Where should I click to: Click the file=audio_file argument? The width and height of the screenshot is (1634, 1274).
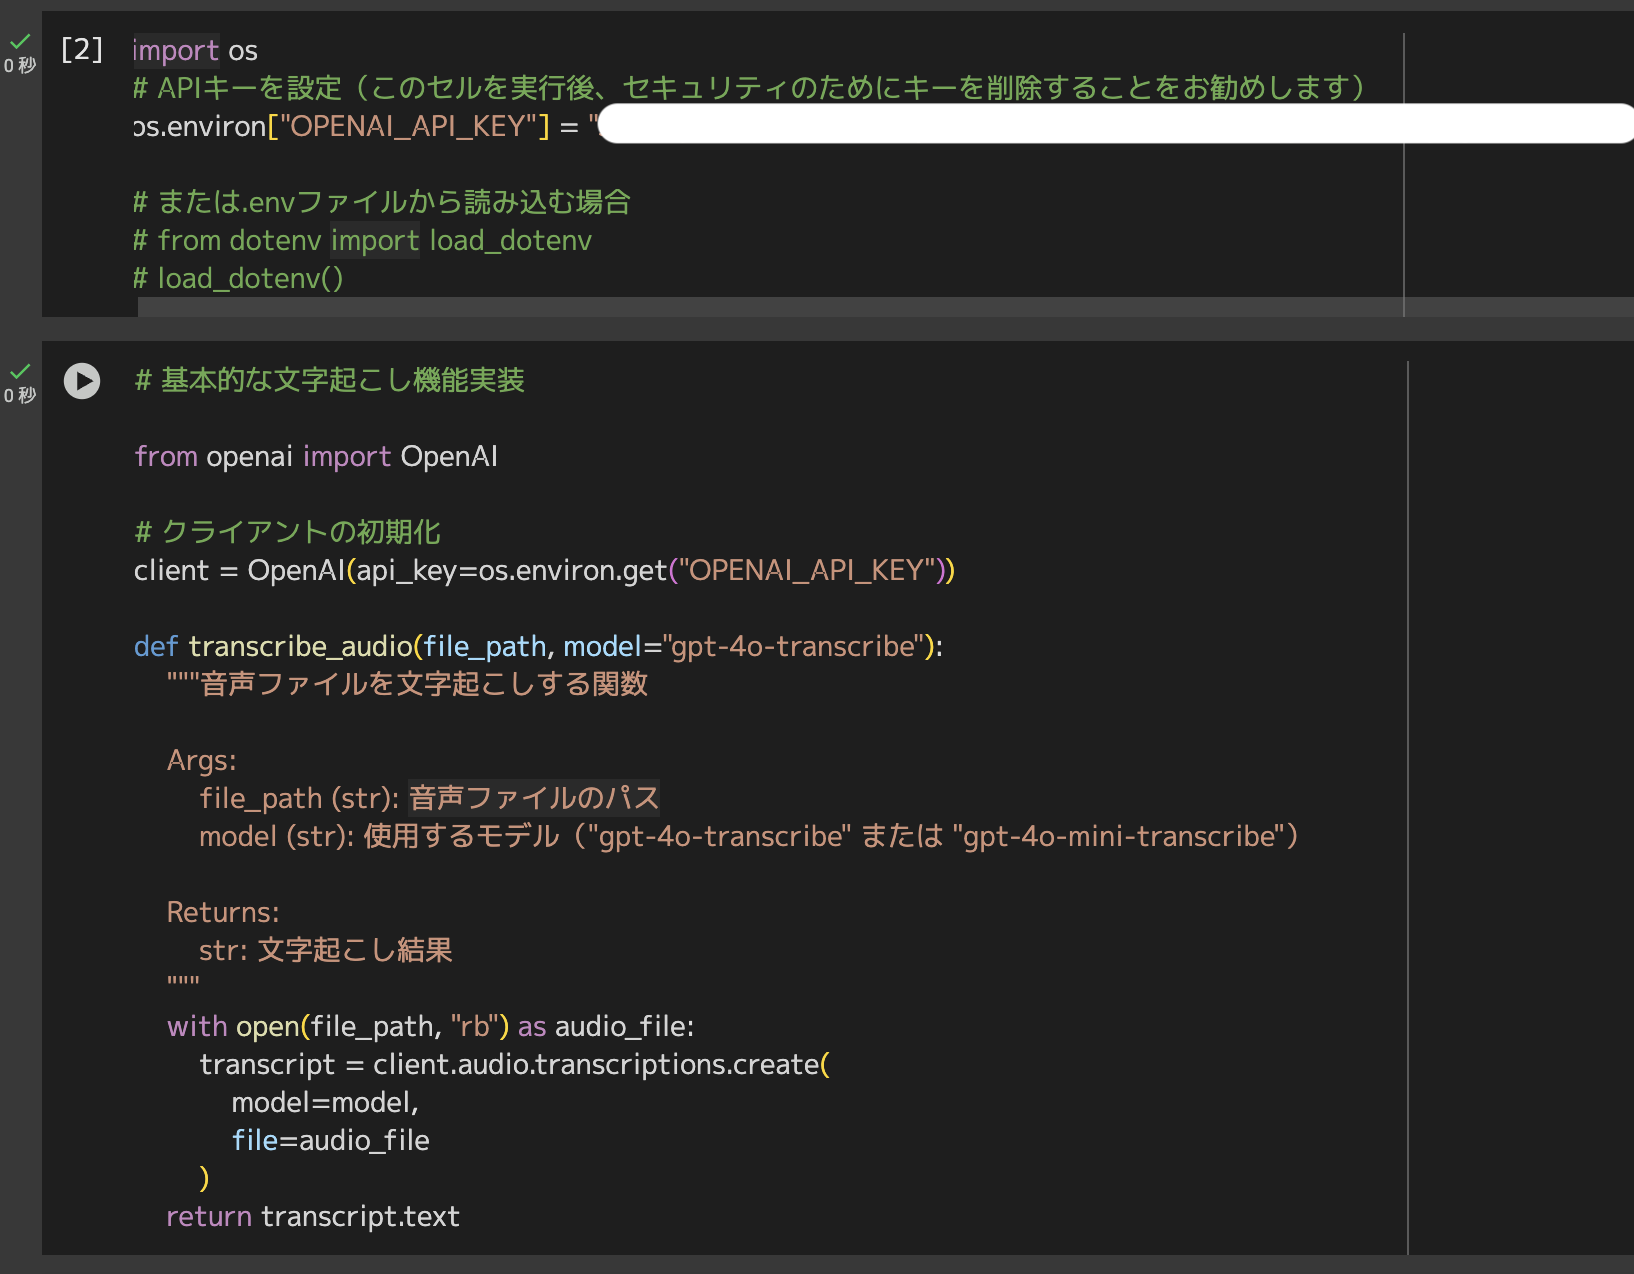331,1140
